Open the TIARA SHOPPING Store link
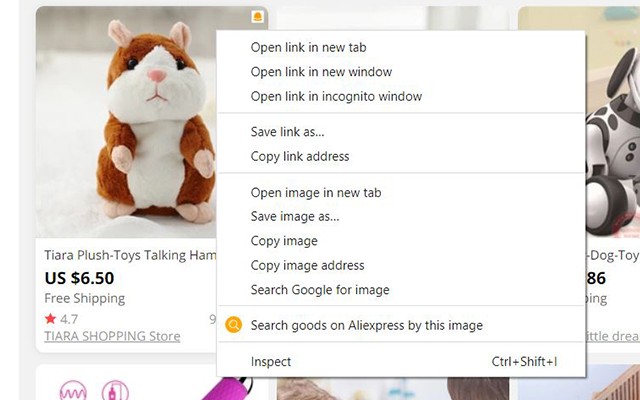This screenshot has width=640, height=400. click(112, 336)
